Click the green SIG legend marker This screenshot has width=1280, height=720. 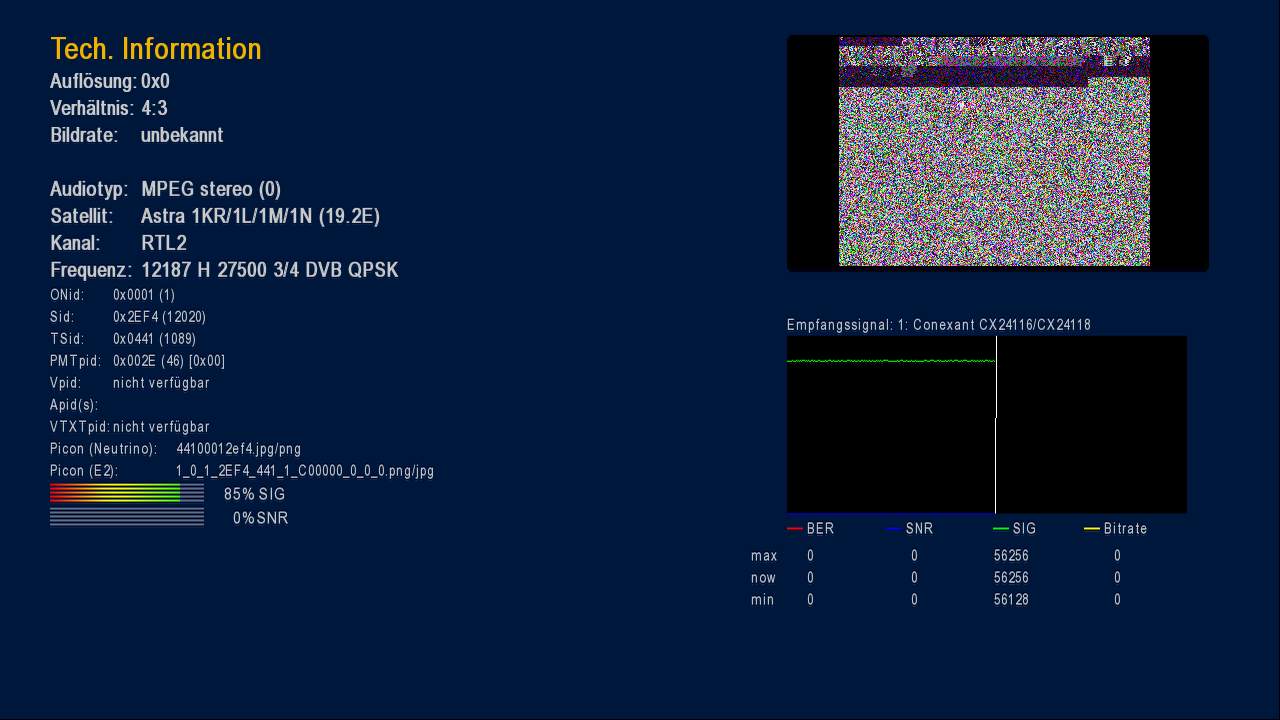tap(1000, 529)
